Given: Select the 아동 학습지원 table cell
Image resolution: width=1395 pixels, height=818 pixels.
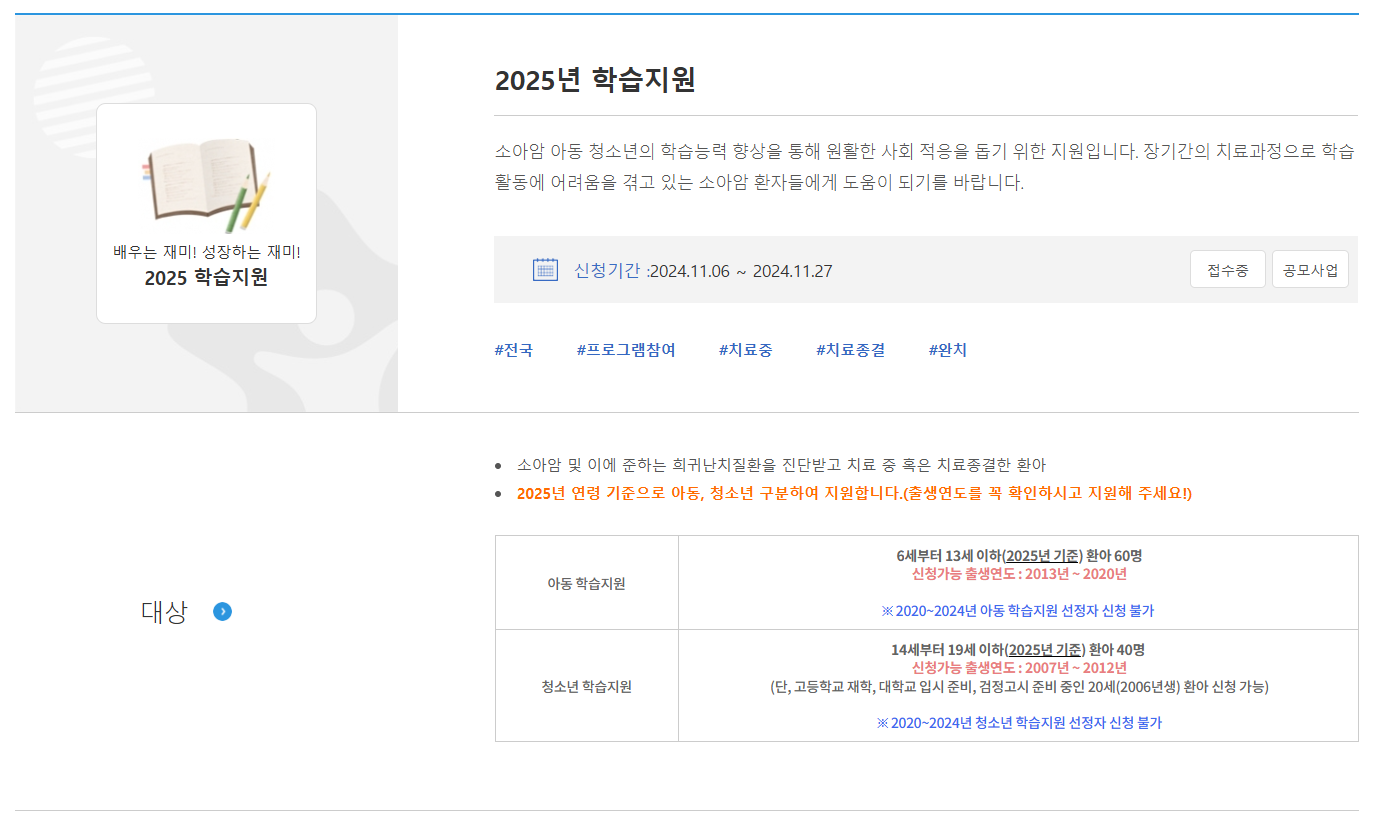Looking at the screenshot, I should click(x=586, y=583).
